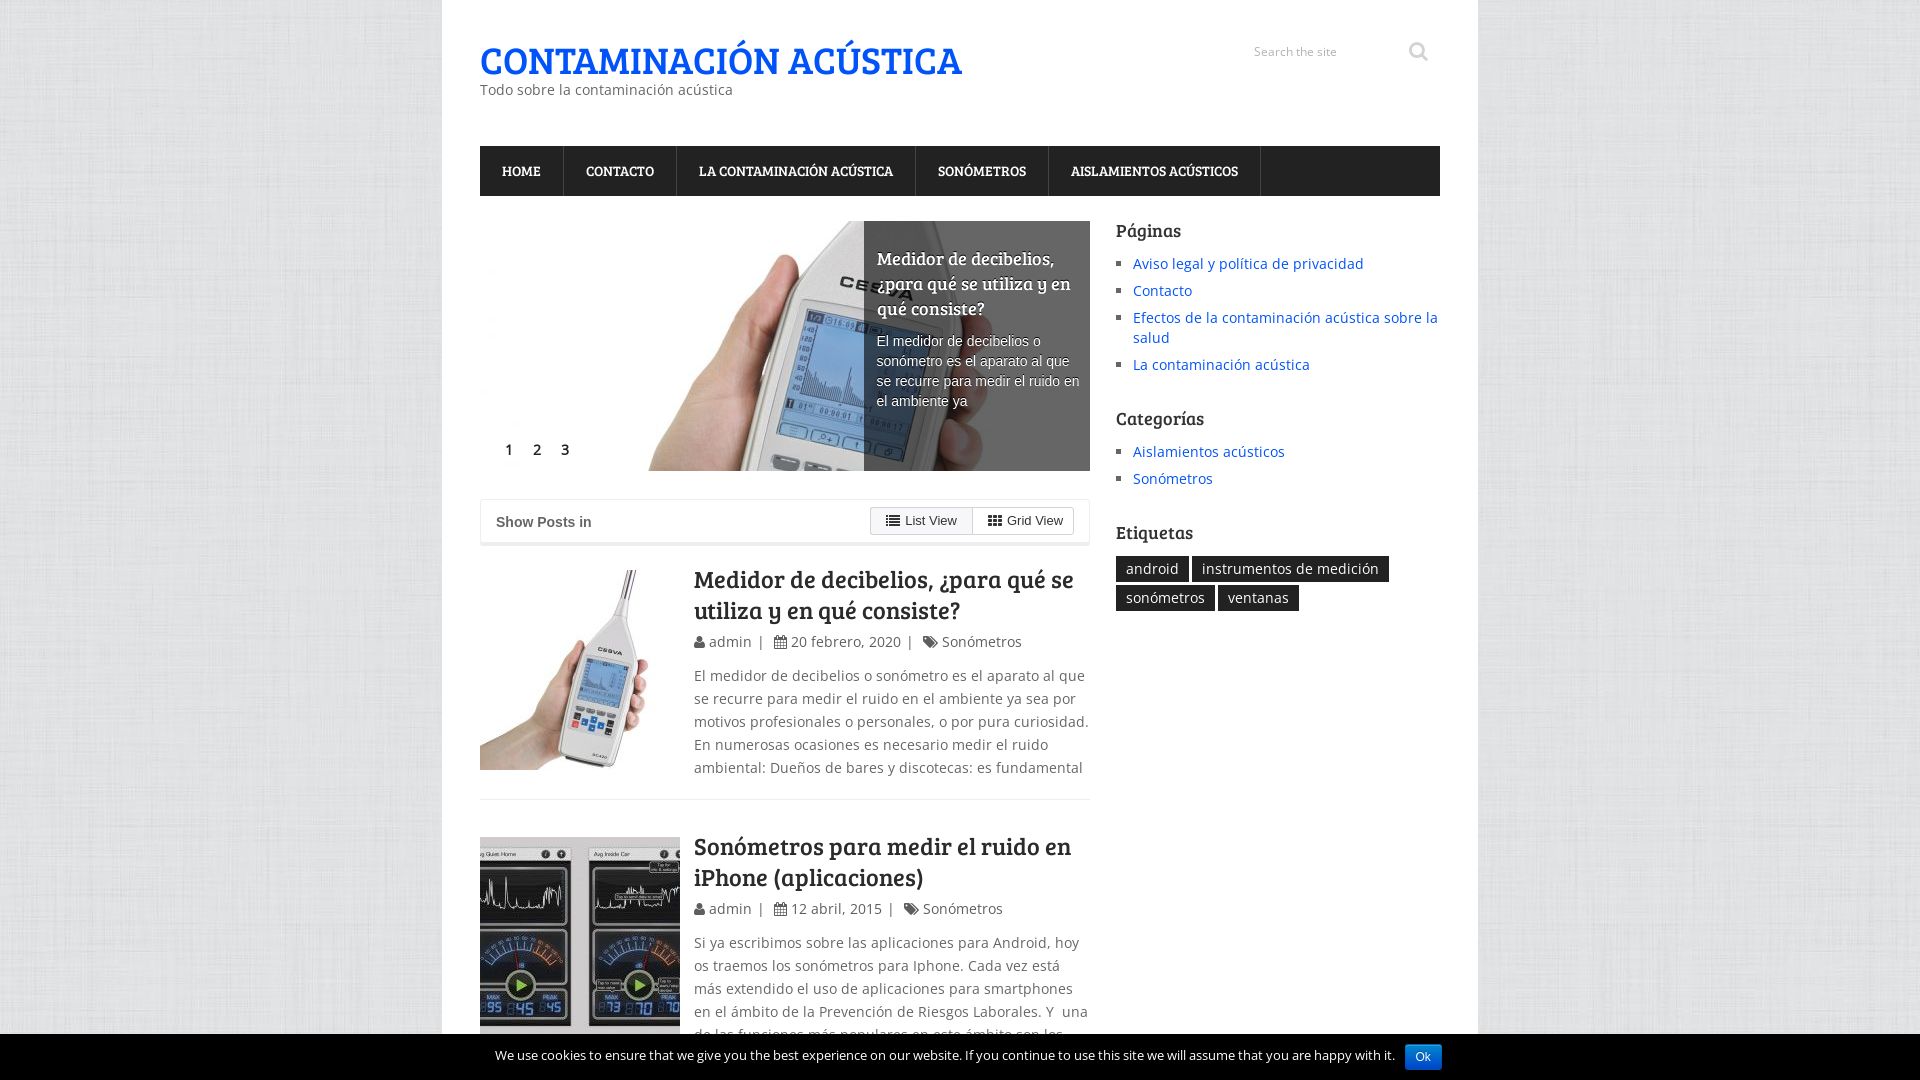Click the search icon to submit query

[1418, 51]
